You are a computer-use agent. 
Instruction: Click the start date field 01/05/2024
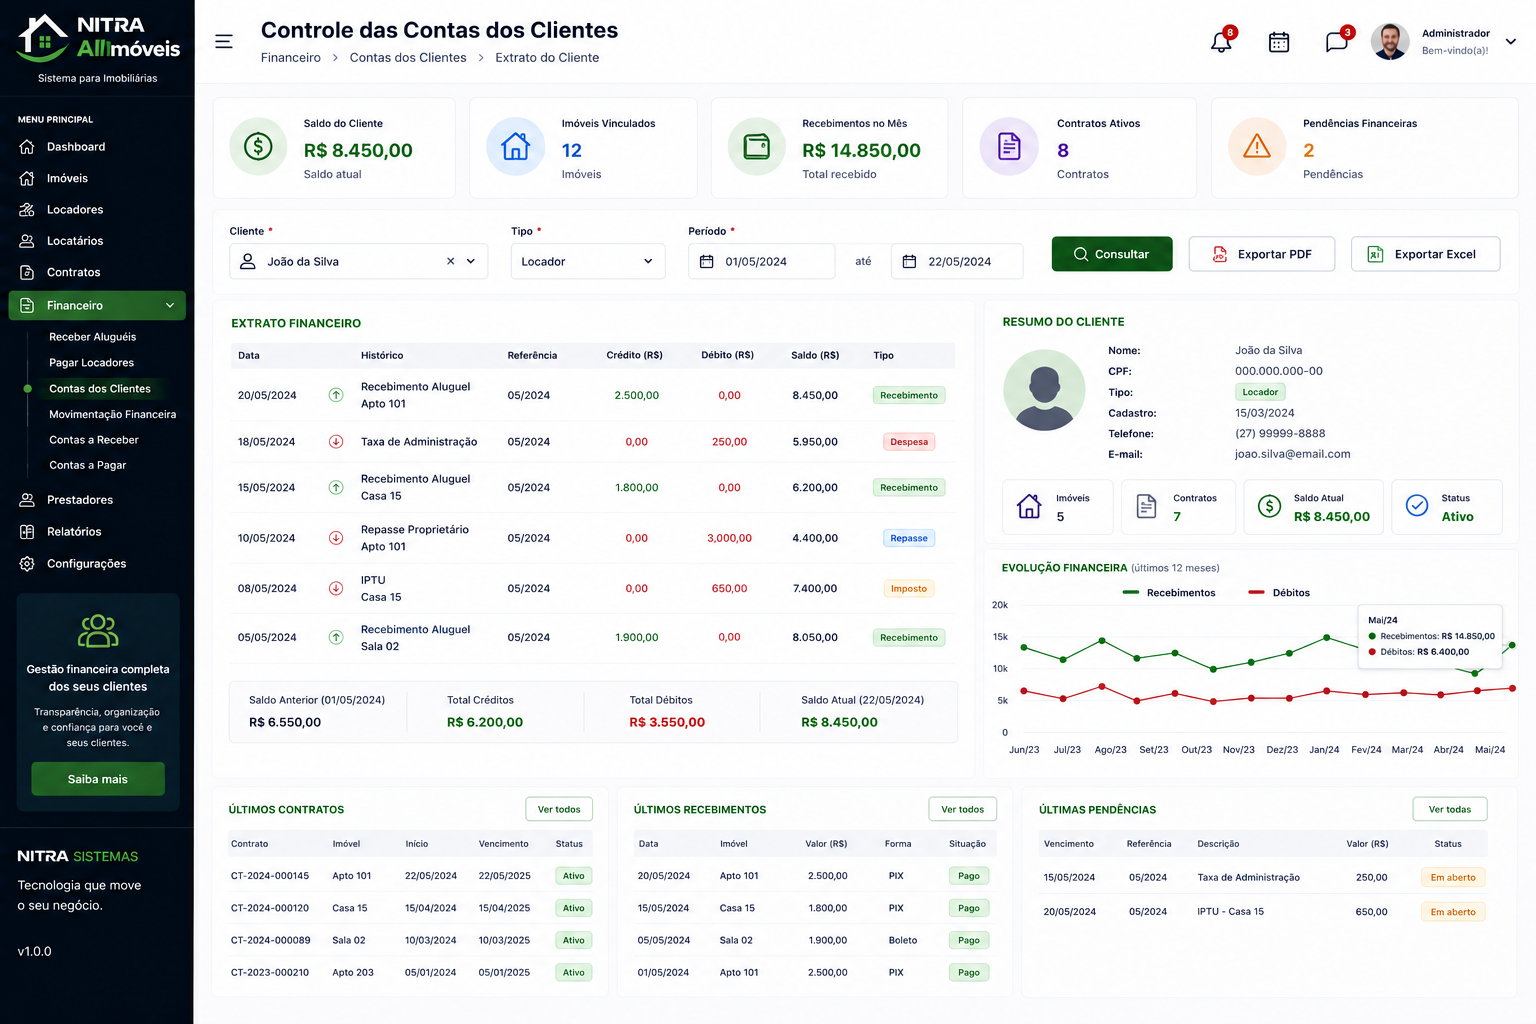pos(762,261)
